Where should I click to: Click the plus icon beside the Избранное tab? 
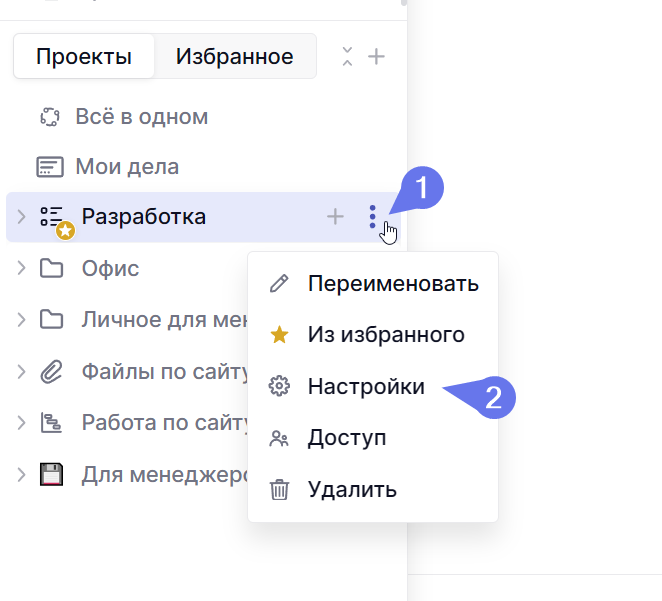click(376, 57)
